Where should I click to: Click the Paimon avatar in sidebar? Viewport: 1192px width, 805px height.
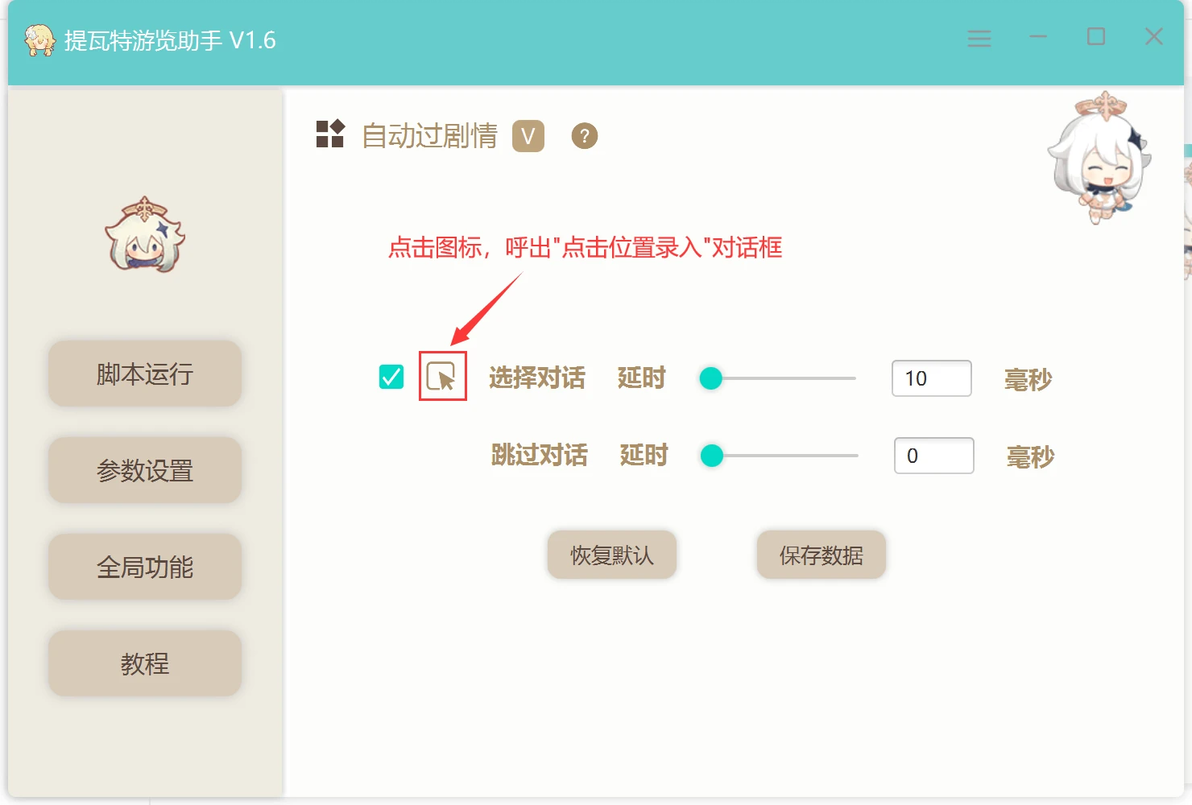pyautogui.click(x=144, y=235)
